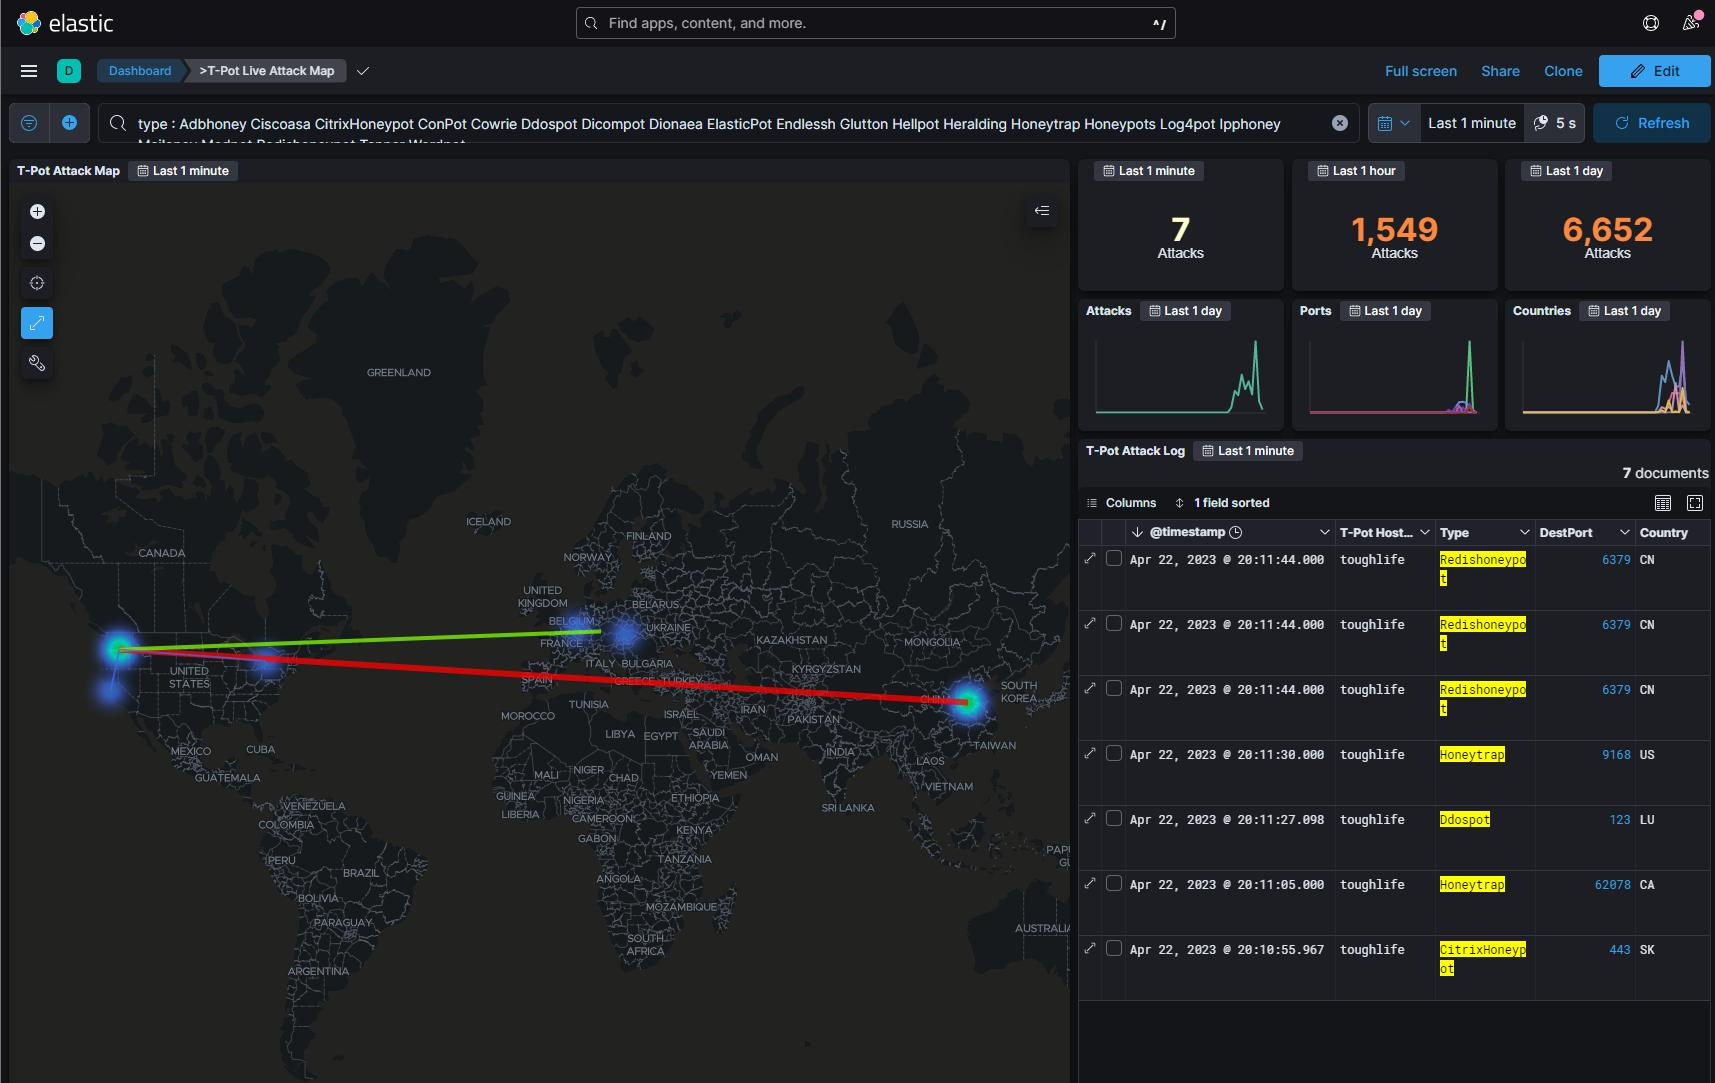Open the help menu icon

(x=1651, y=23)
